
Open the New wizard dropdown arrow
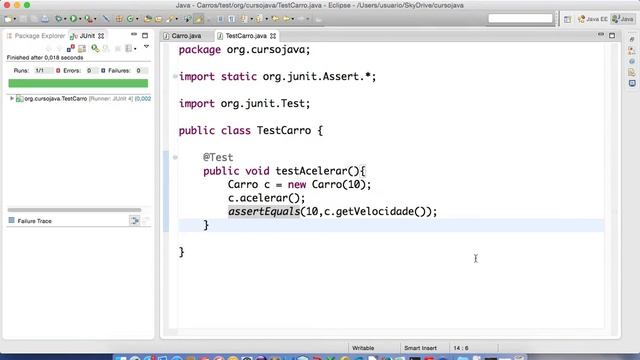(x=15, y=19)
